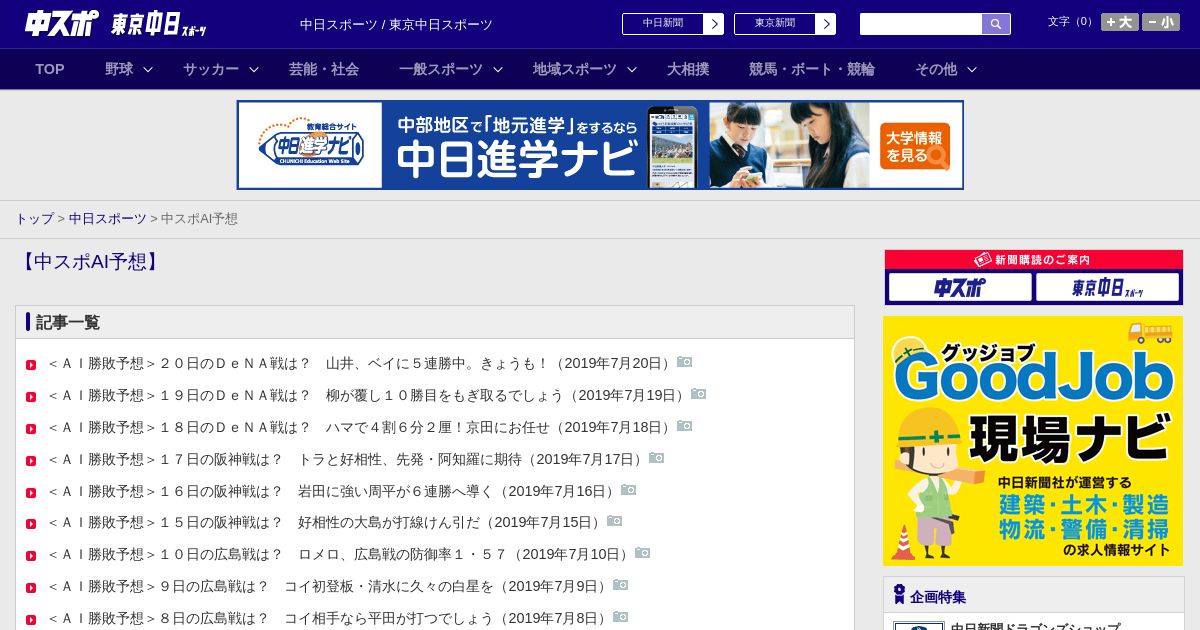Click the arrow beside 中日新聞
Screen dimensions: 1200x630
coord(714,24)
